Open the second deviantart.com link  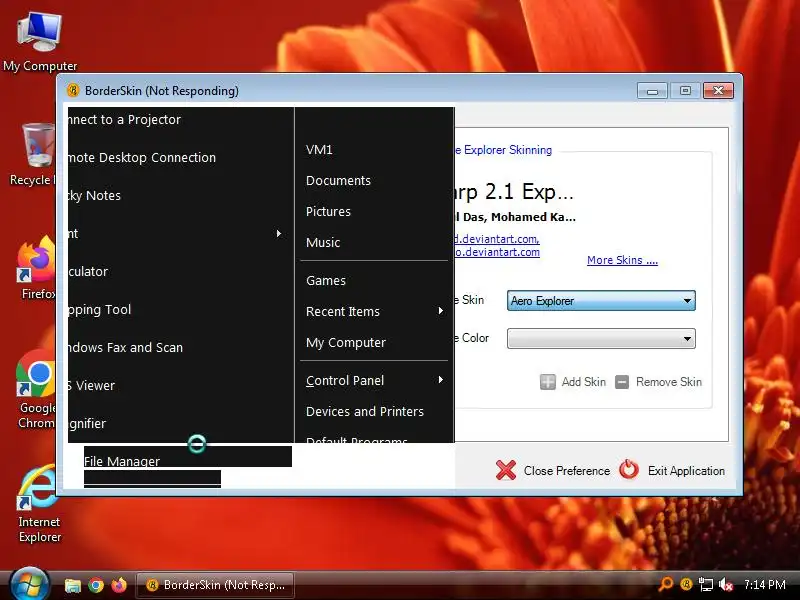click(497, 252)
